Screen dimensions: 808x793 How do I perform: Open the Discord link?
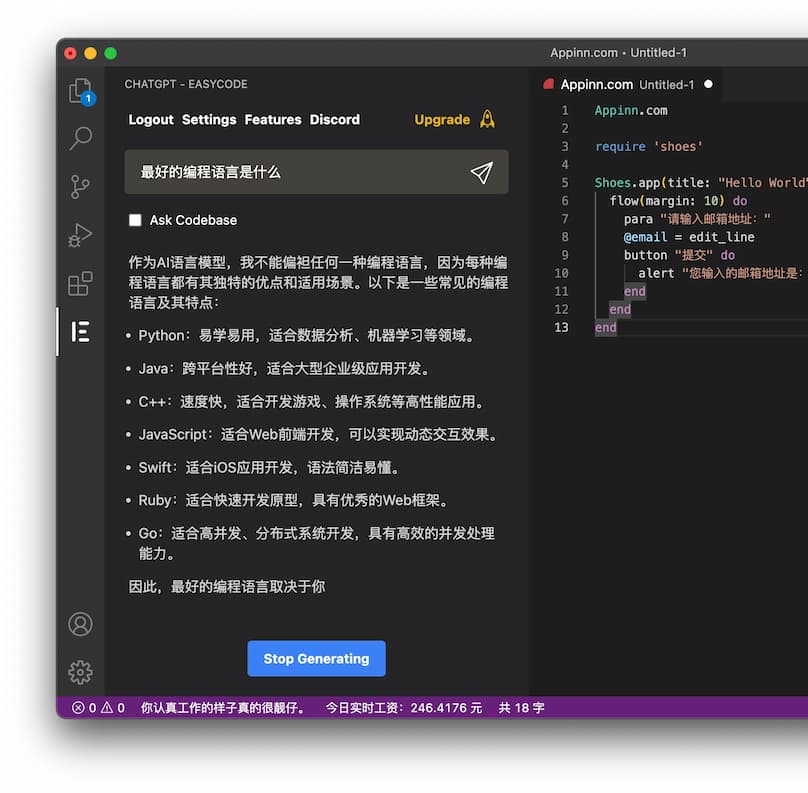click(334, 120)
